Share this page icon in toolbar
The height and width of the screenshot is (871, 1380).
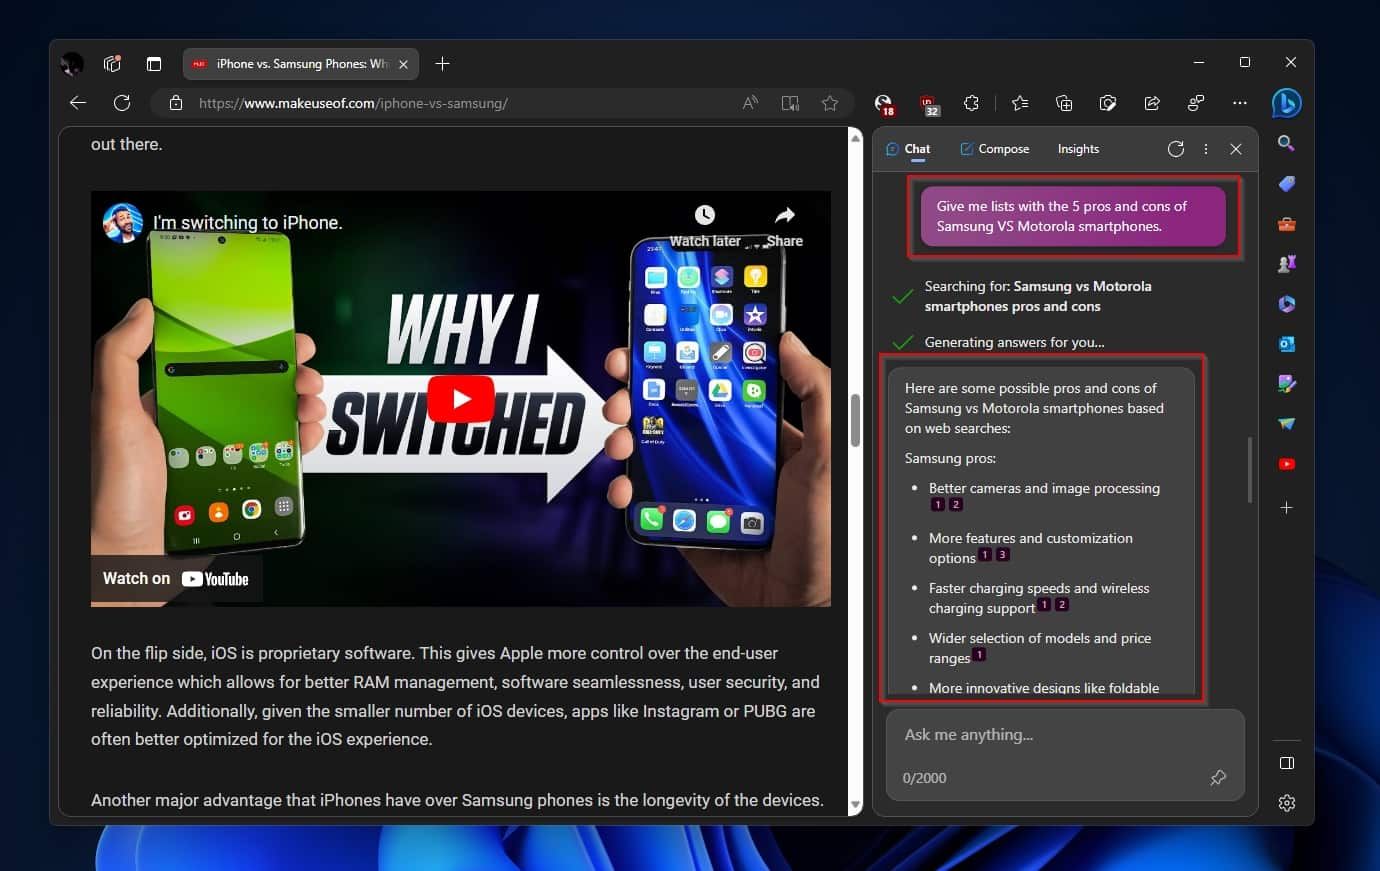coord(1152,103)
